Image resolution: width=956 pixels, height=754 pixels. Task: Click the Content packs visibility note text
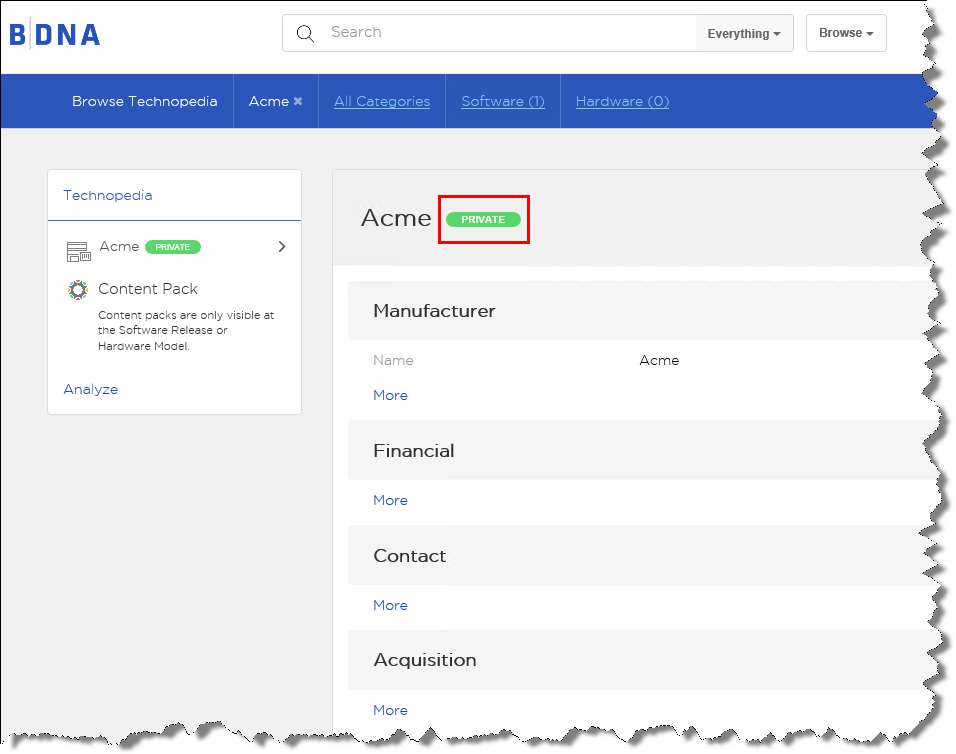coord(186,330)
